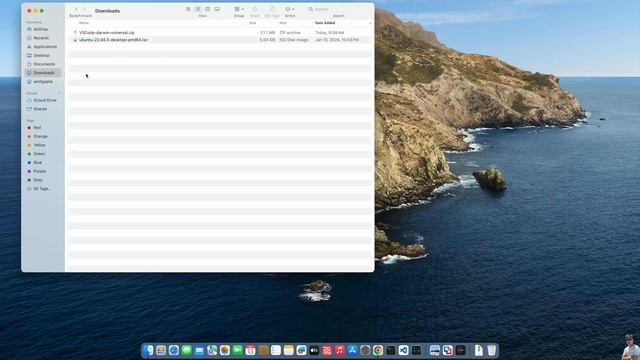Open the Action menu dropdown
Image resolution: width=640 pixels, height=360 pixels.
pos(290,9)
